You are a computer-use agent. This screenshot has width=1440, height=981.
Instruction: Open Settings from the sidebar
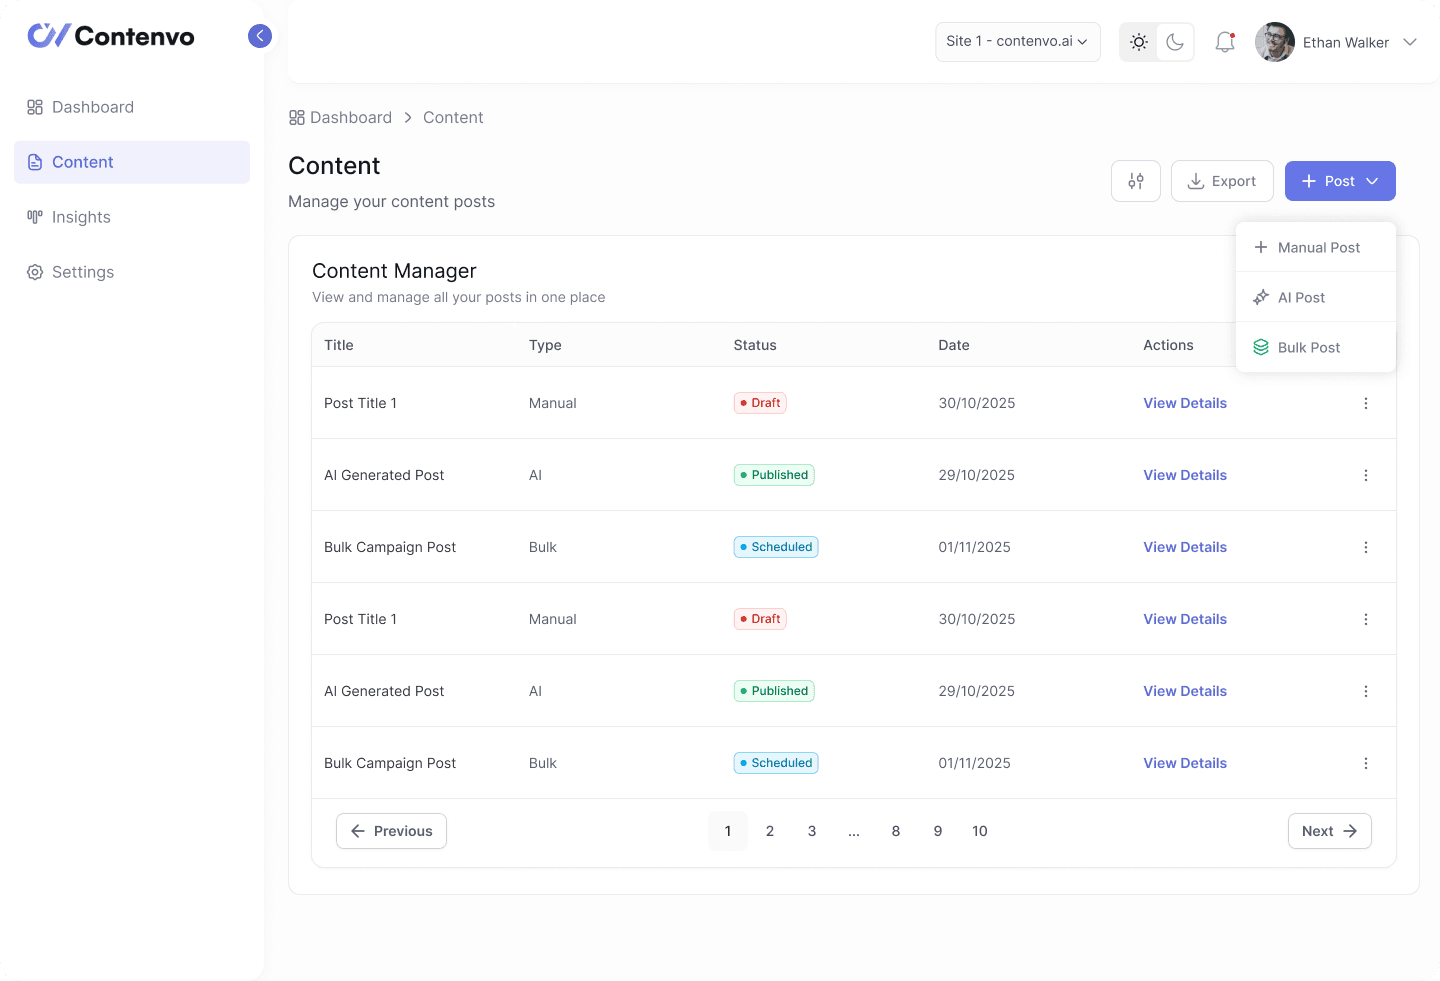82,272
